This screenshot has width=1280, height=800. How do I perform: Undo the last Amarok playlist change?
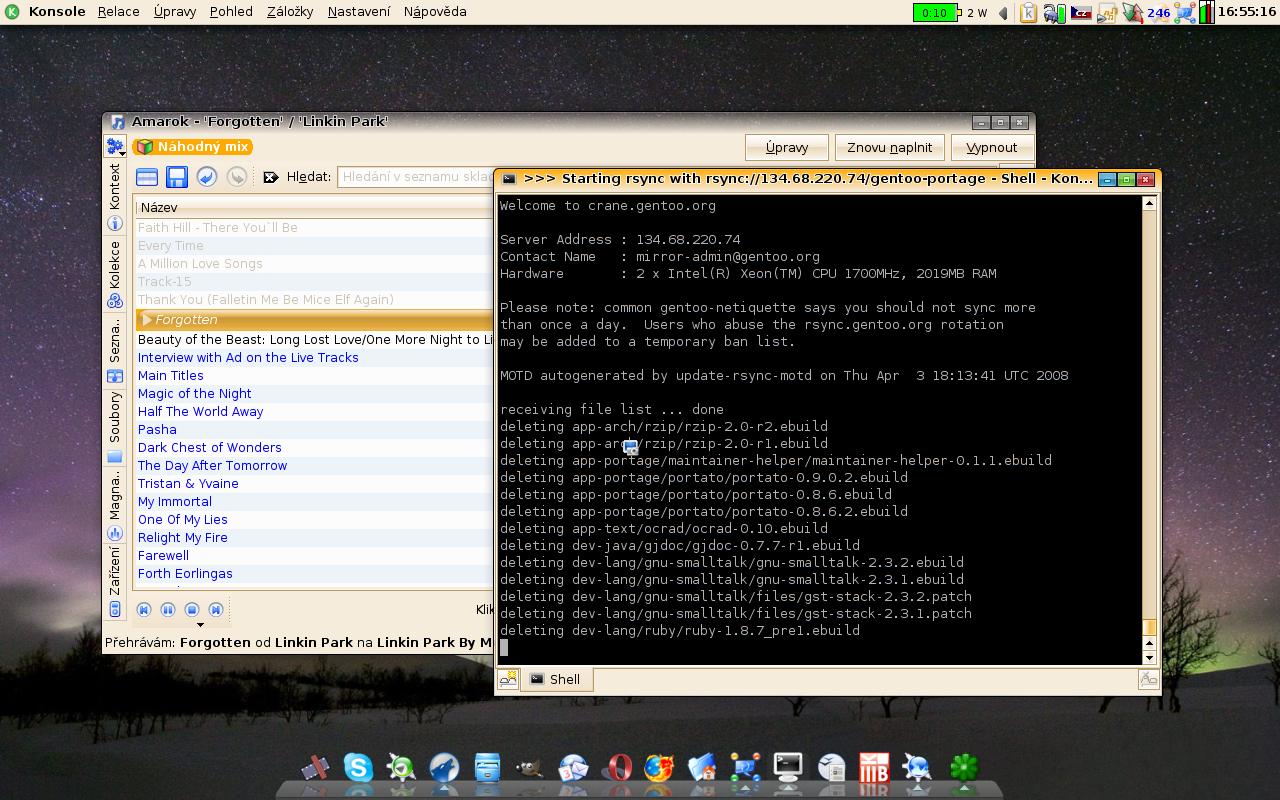(207, 177)
